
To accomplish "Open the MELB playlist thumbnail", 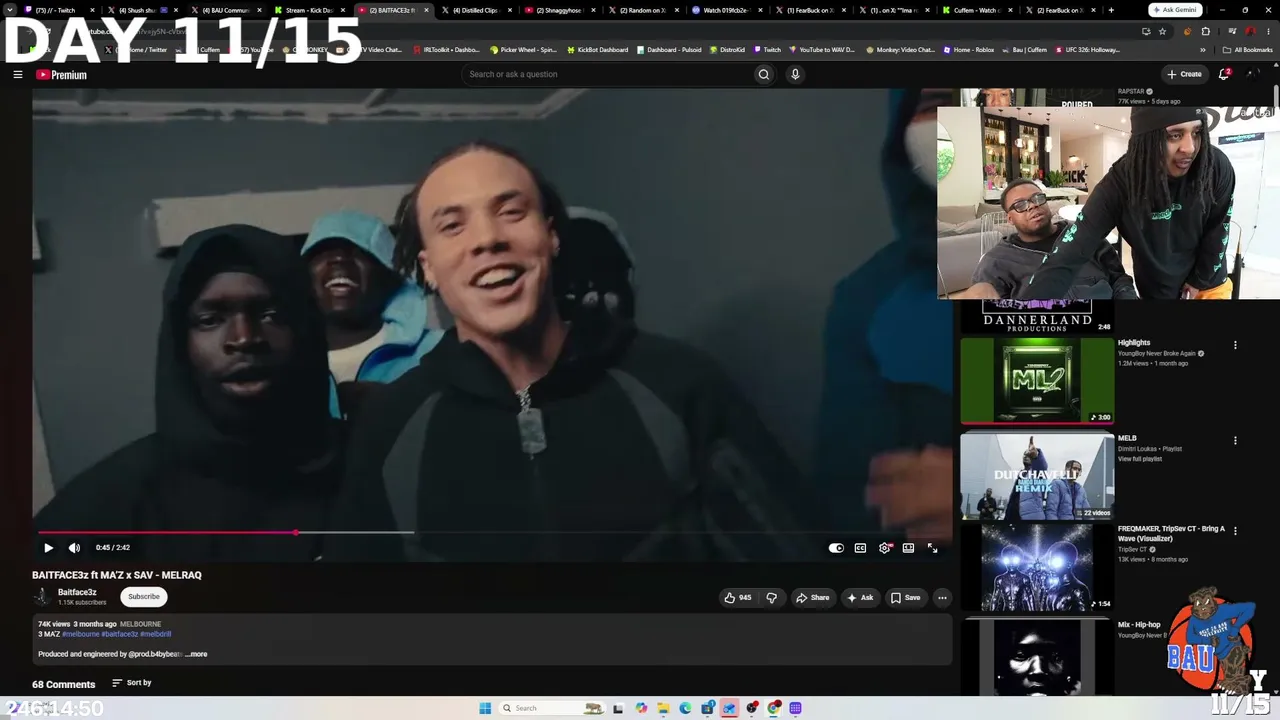I will tap(1037, 476).
